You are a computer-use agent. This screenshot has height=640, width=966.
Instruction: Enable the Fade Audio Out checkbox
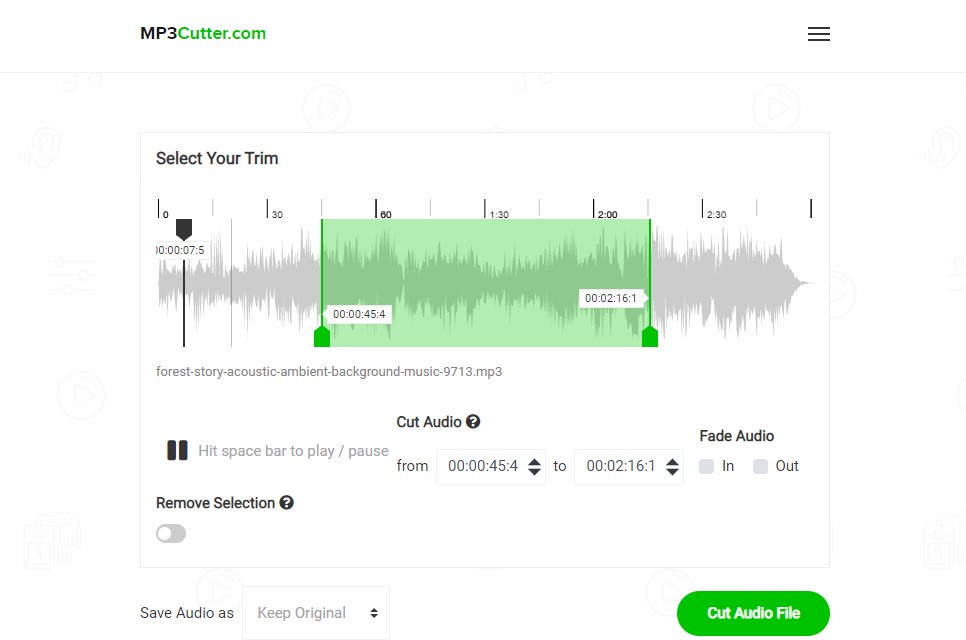(760, 466)
